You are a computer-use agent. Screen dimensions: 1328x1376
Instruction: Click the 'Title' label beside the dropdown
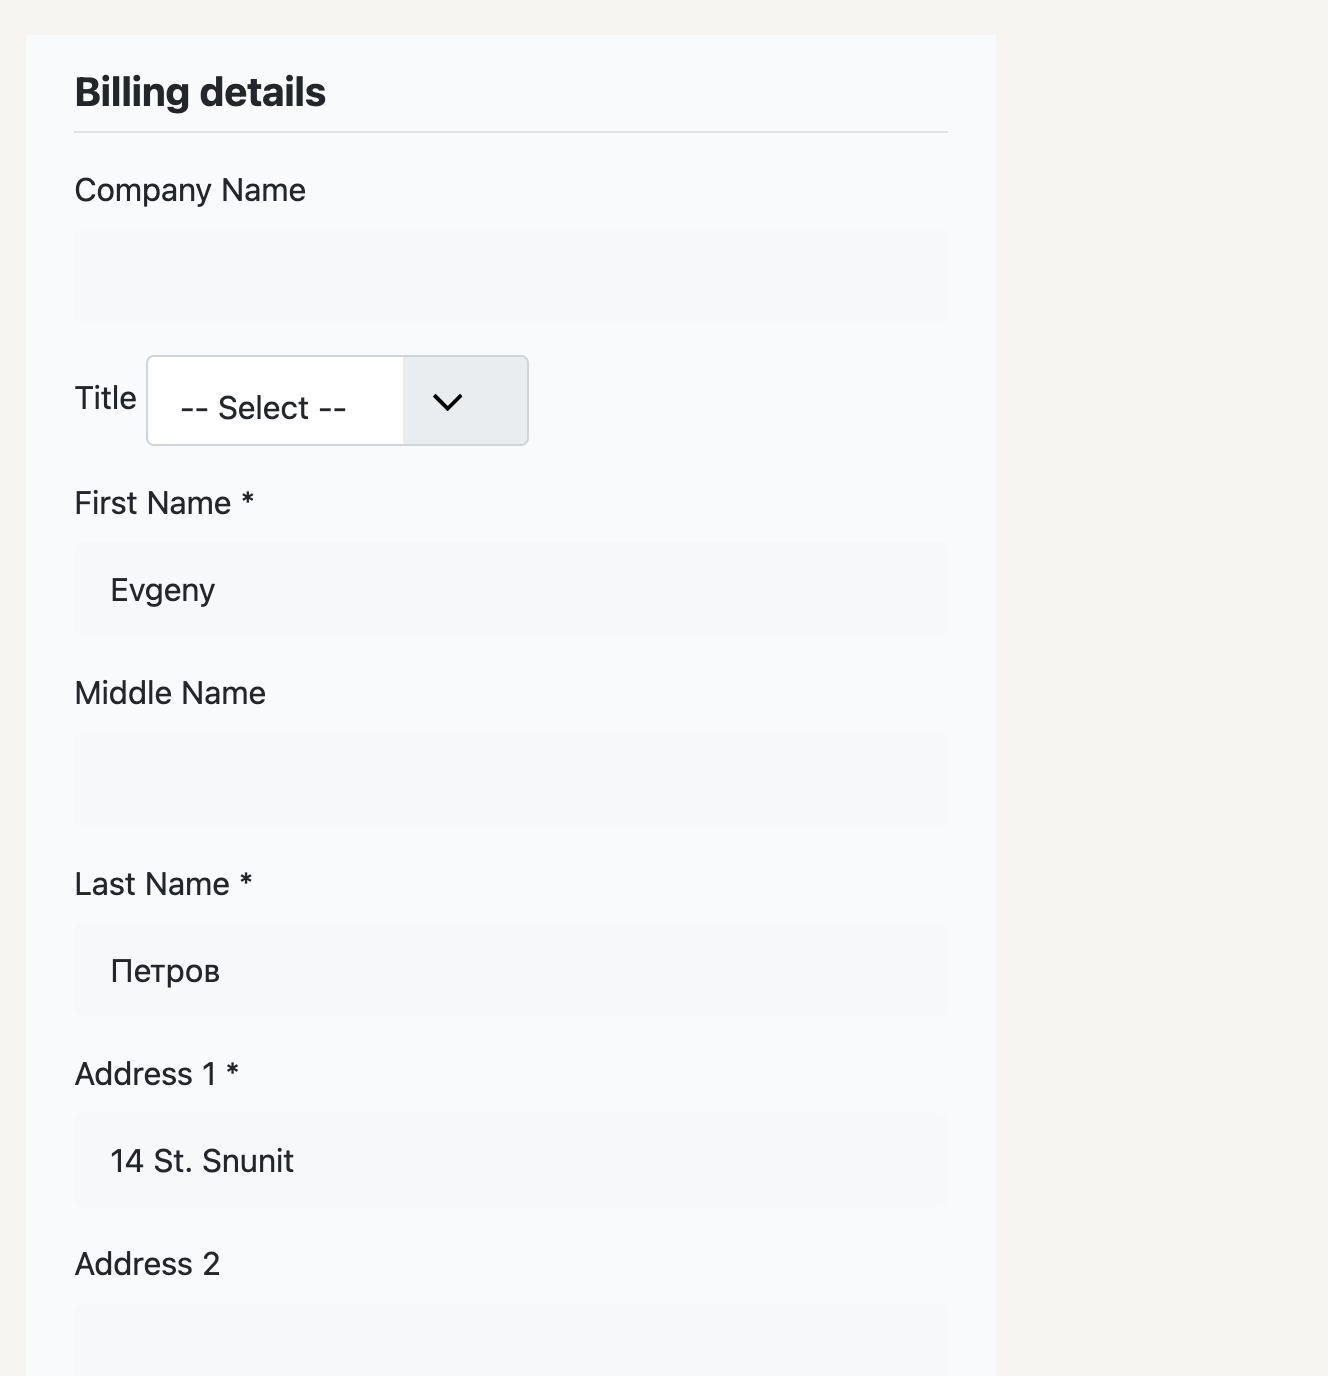click(x=105, y=398)
